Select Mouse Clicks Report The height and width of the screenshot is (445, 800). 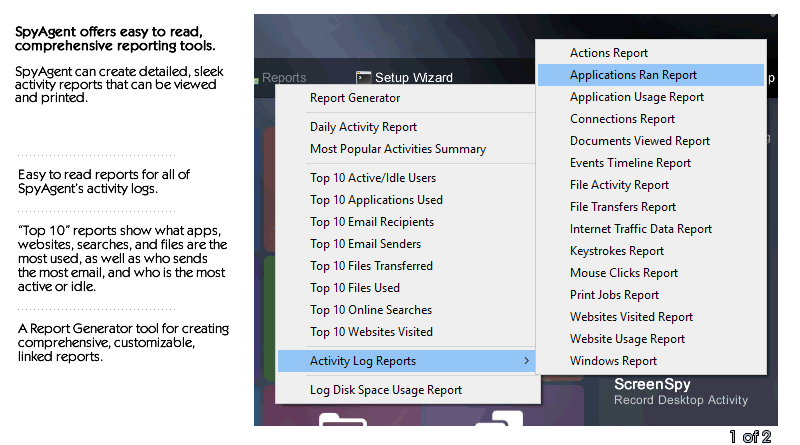point(651,272)
